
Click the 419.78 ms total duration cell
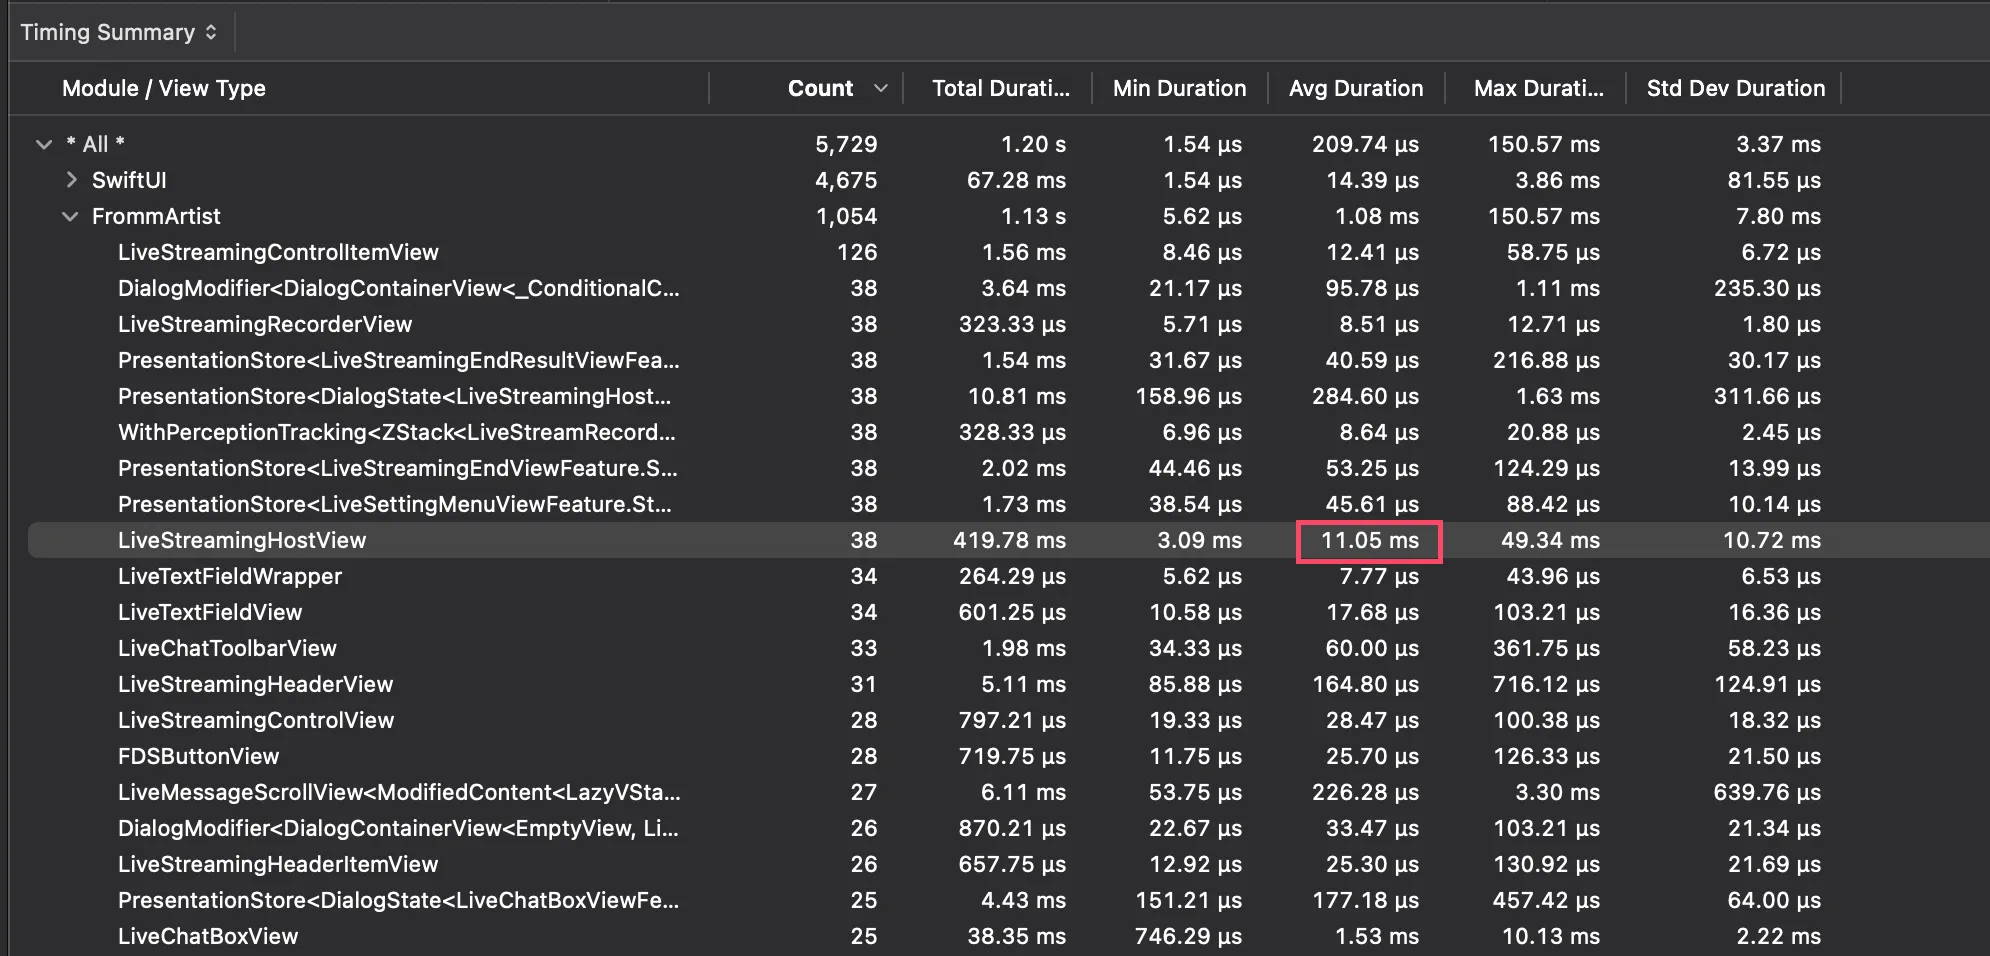(1009, 540)
